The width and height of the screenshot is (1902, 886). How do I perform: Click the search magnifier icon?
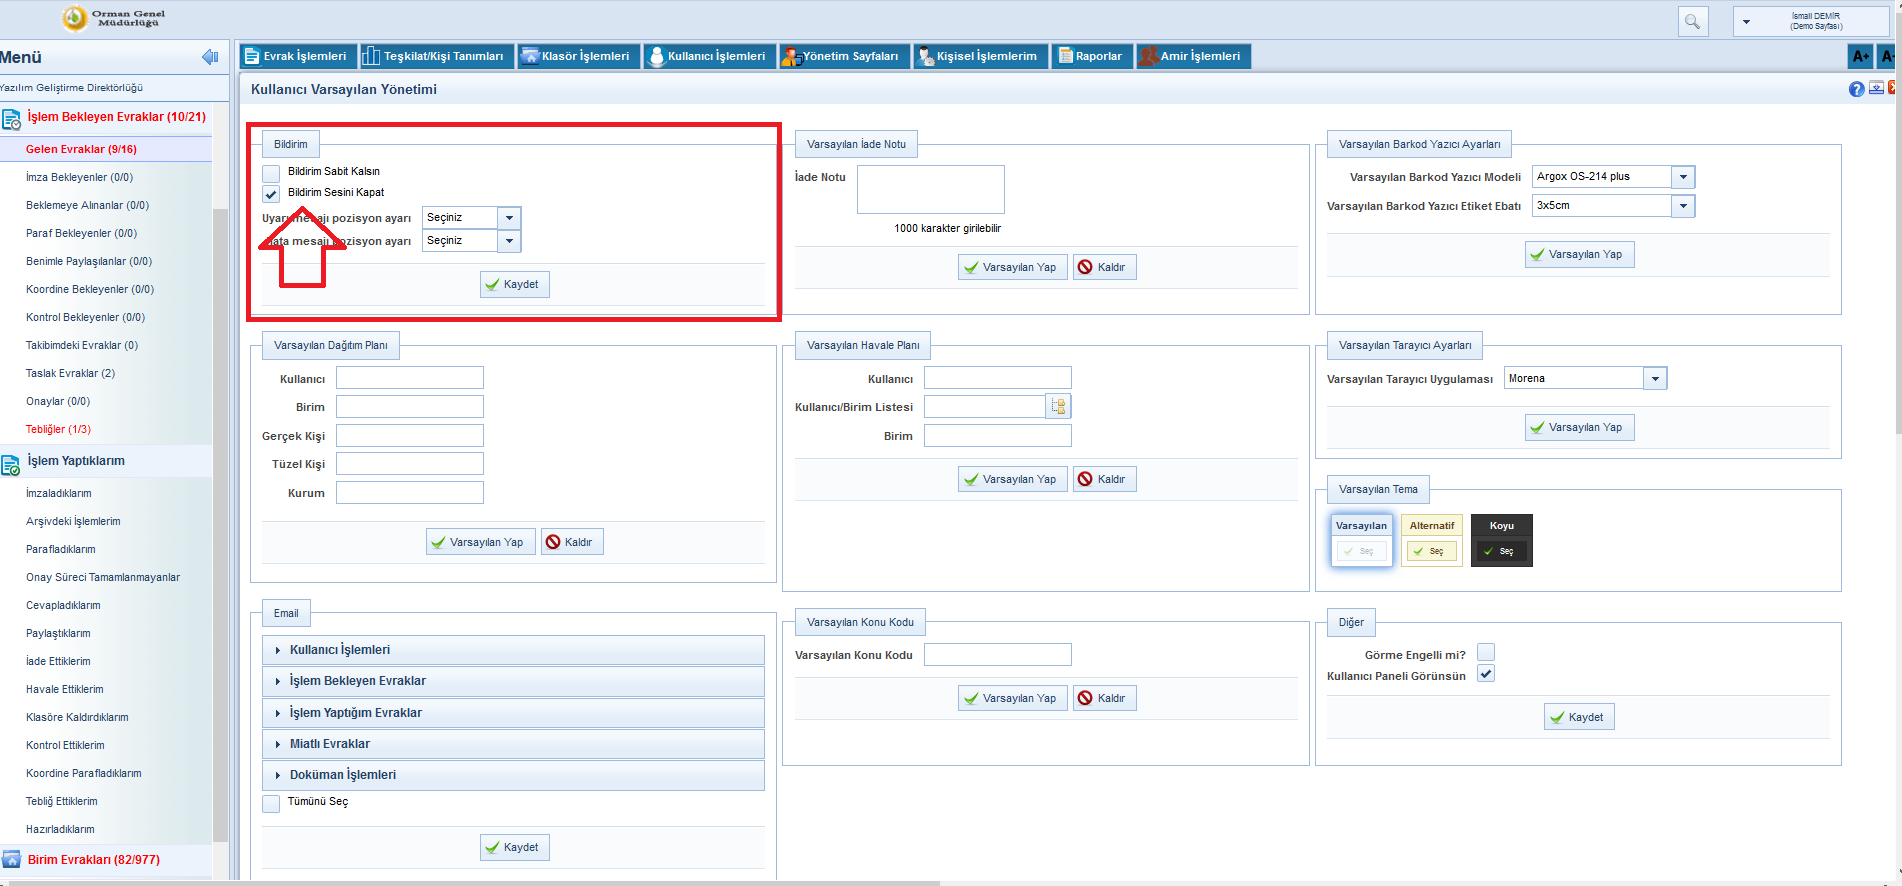1692,21
